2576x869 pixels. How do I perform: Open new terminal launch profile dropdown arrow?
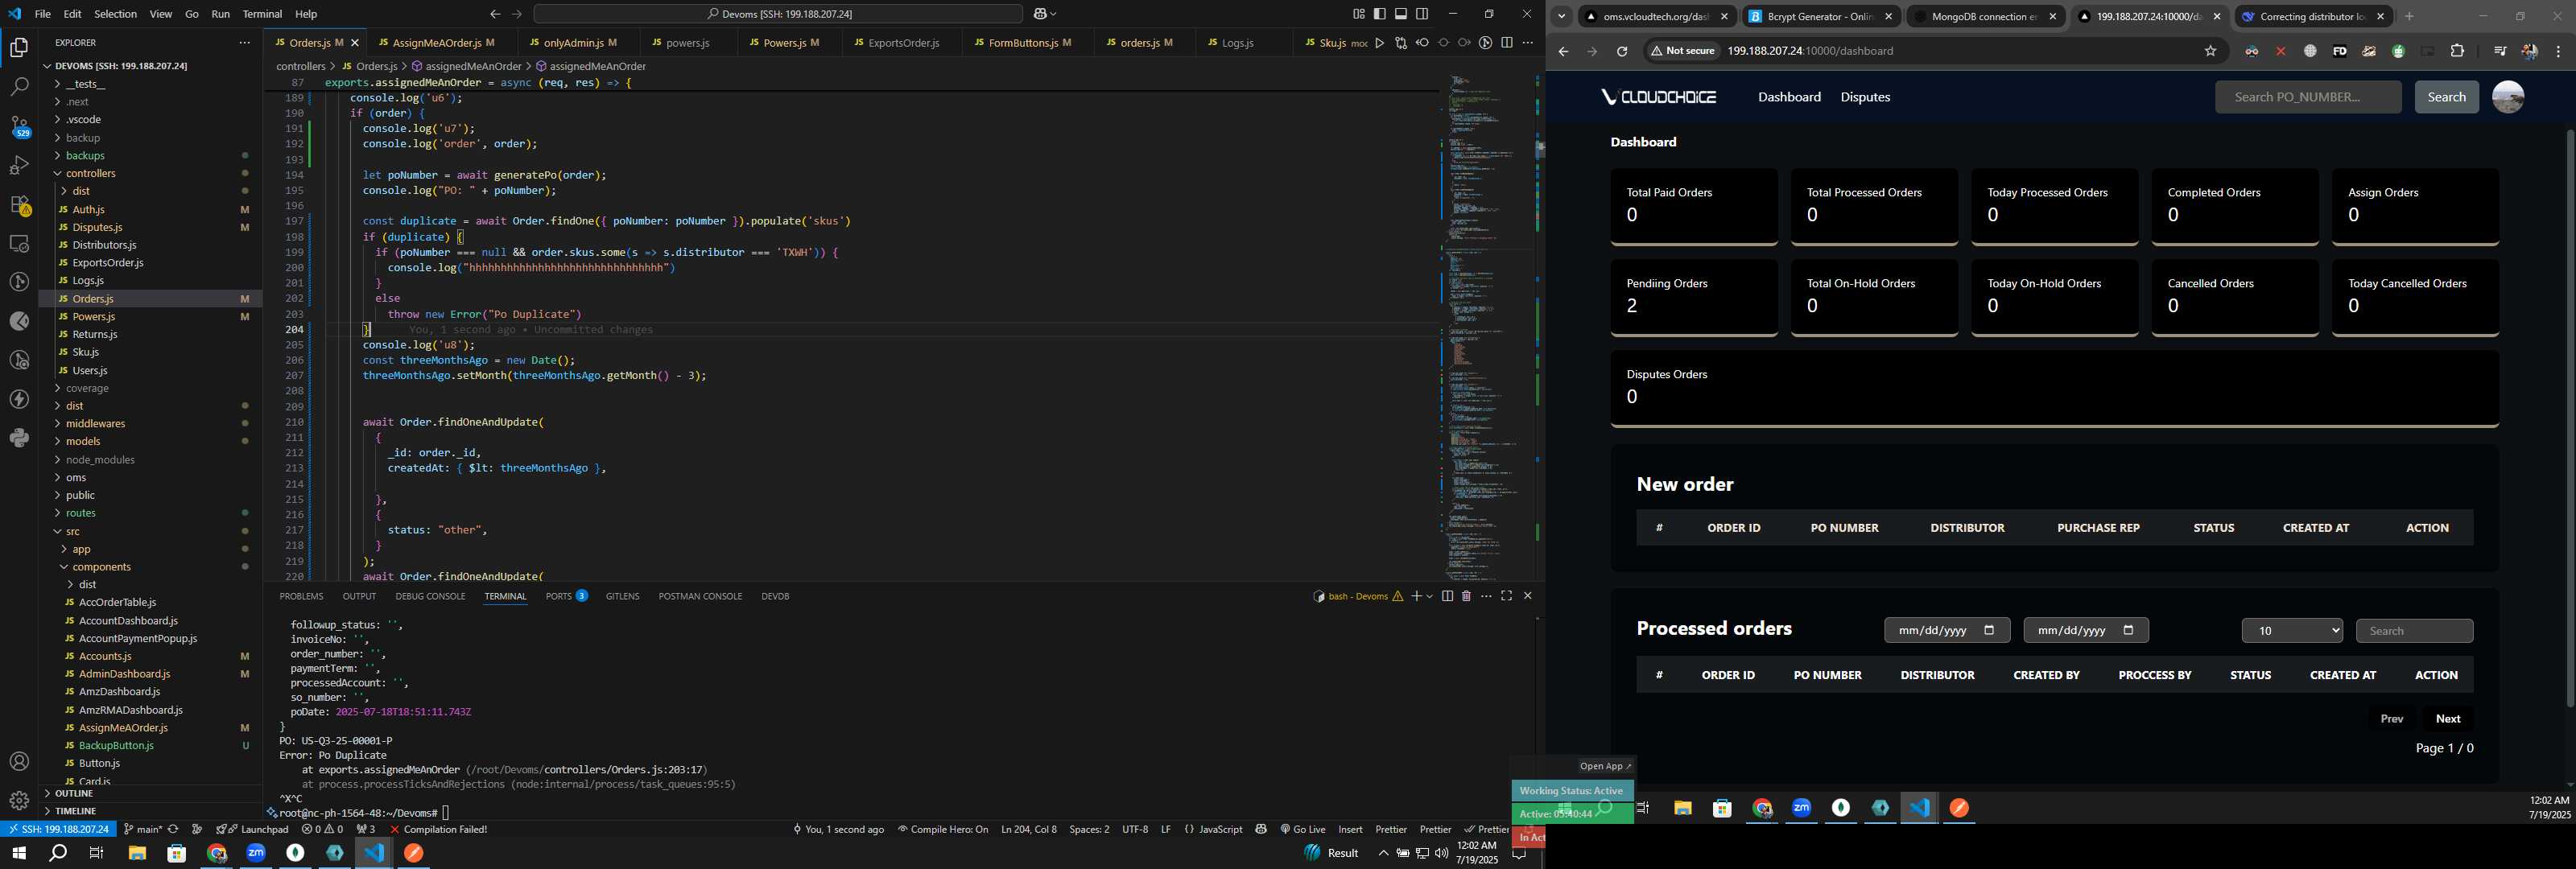[1430, 596]
